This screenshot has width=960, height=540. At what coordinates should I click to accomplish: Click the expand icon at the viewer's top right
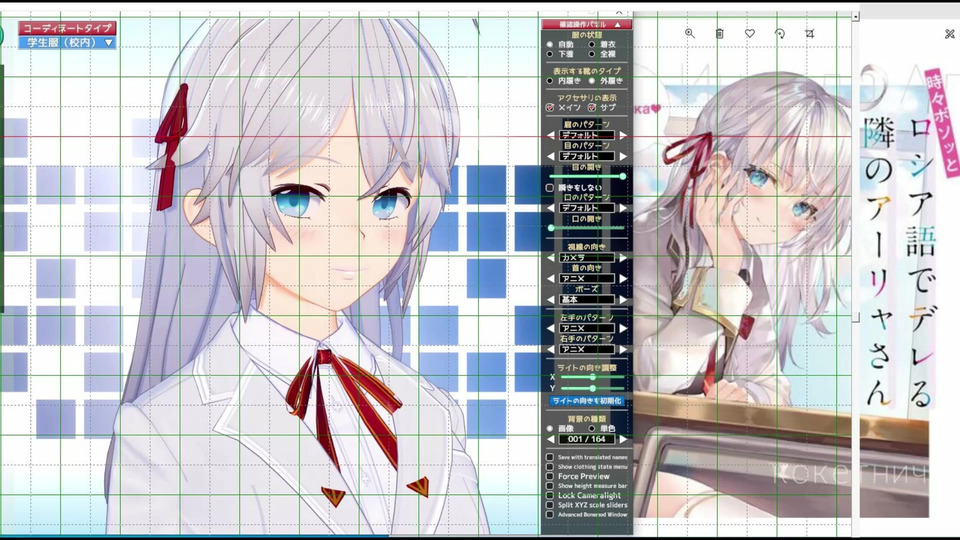[x=950, y=34]
